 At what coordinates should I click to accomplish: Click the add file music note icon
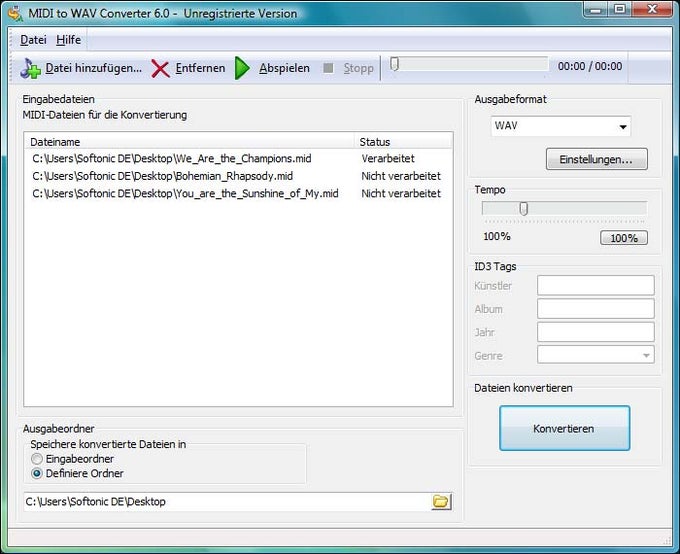click(30, 69)
